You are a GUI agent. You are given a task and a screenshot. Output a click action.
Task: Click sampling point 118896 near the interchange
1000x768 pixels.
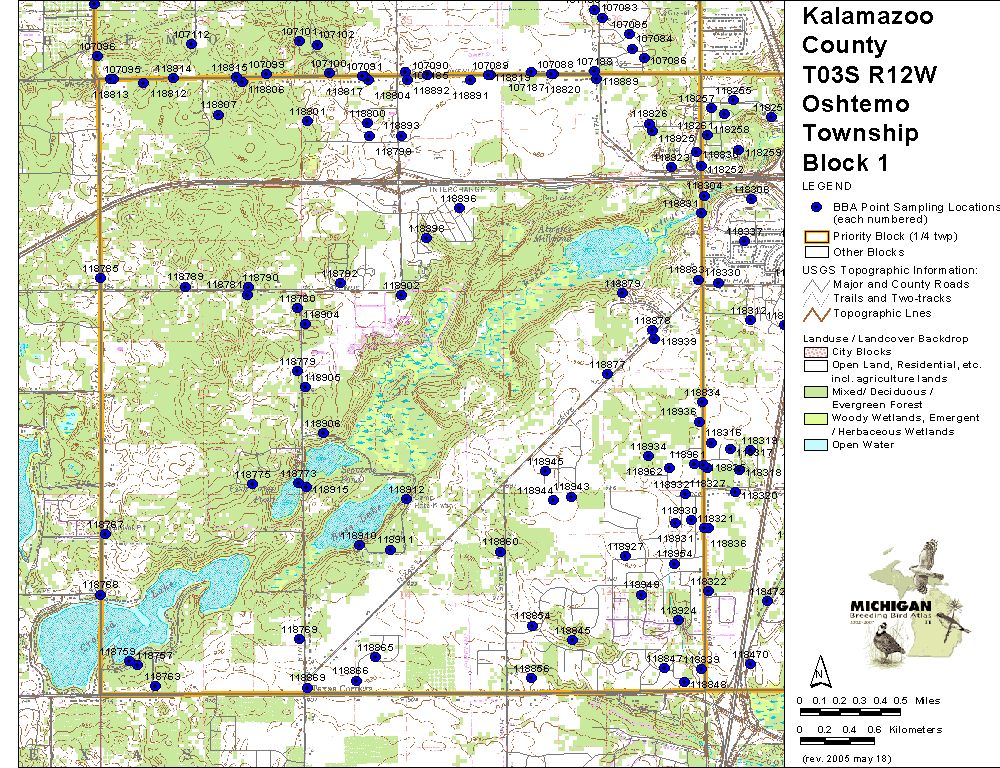pos(460,210)
